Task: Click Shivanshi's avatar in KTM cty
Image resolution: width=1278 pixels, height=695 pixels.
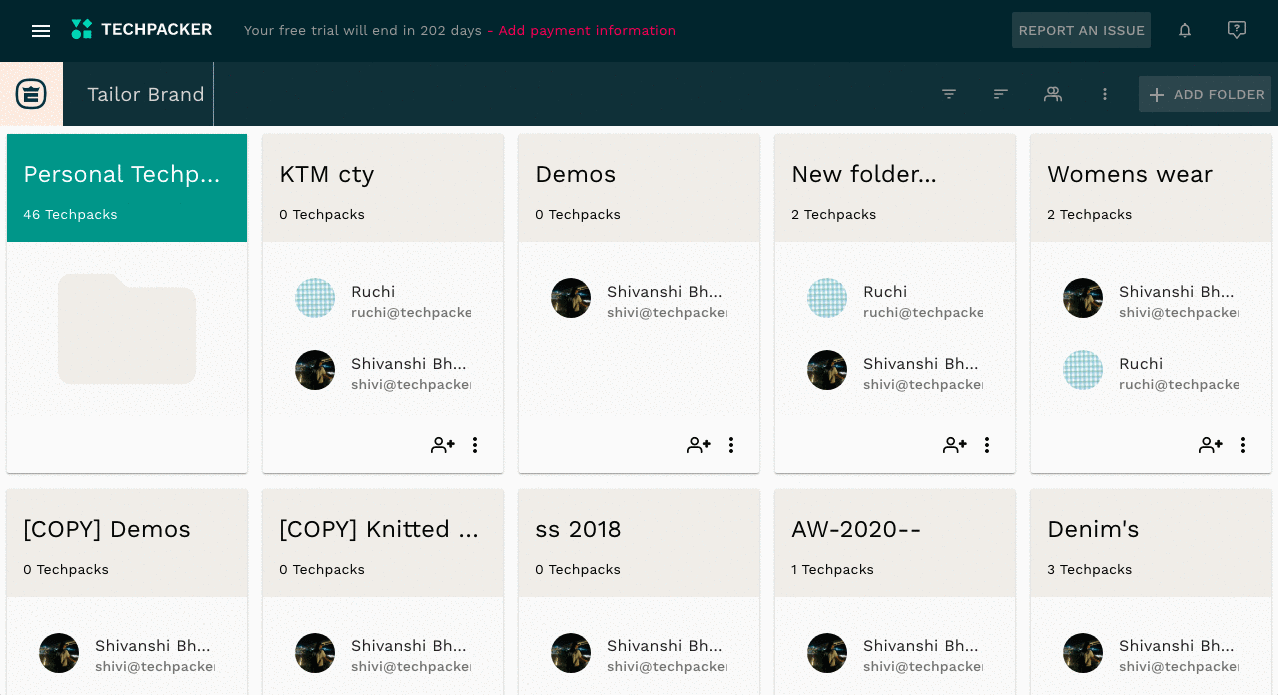Action: point(315,370)
